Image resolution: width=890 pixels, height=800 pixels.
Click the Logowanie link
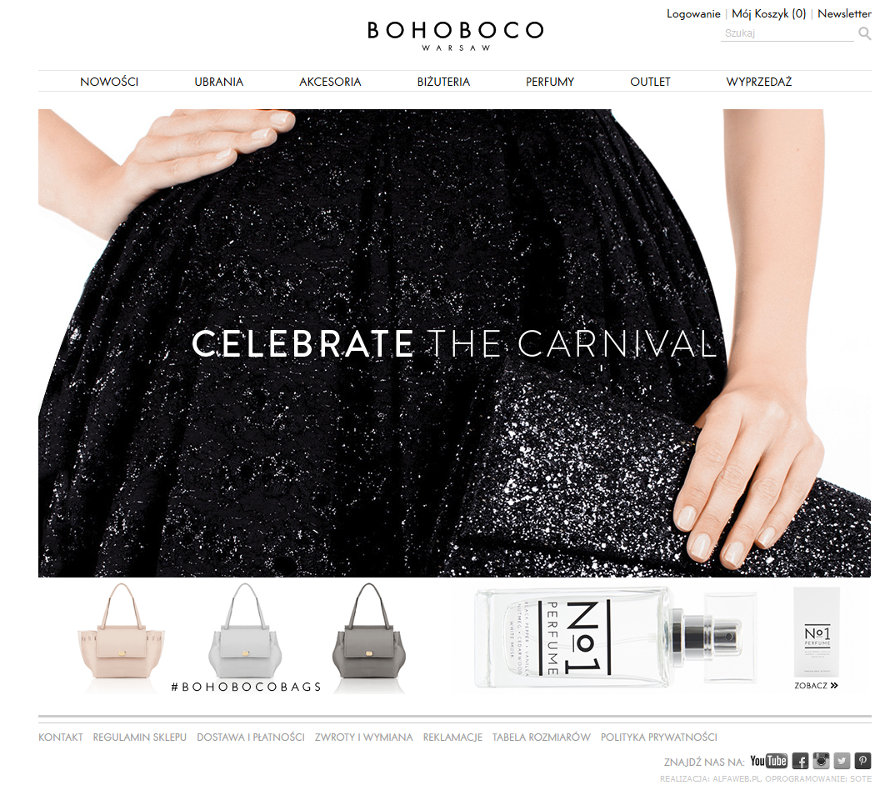tap(693, 14)
